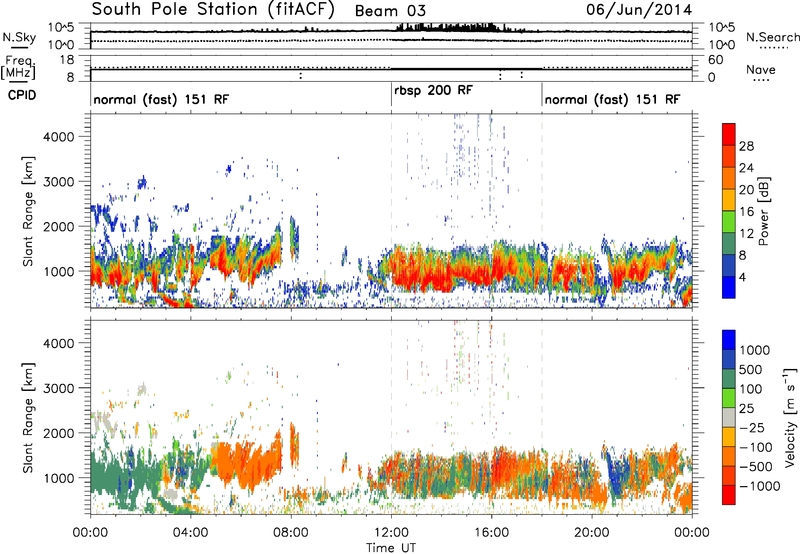Select the 'normal (fast) 151 RF' segment after 18:00
Screen dimensions: 800x554
pyautogui.click(x=612, y=99)
